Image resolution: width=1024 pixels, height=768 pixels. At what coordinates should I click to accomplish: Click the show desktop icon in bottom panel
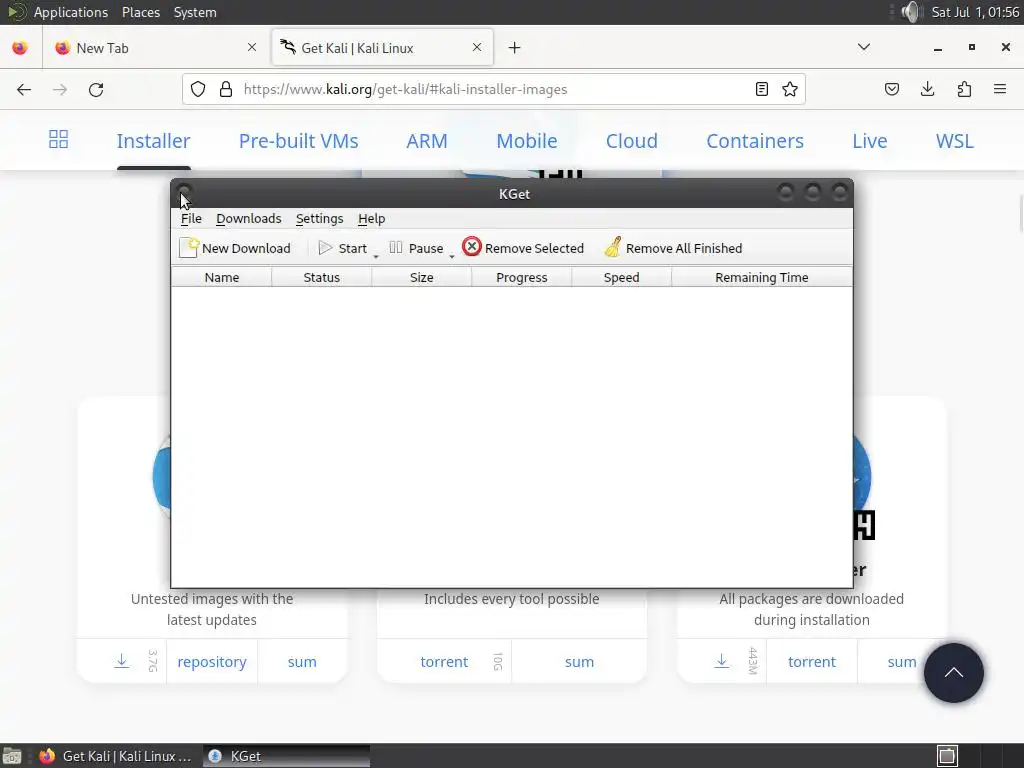12,756
